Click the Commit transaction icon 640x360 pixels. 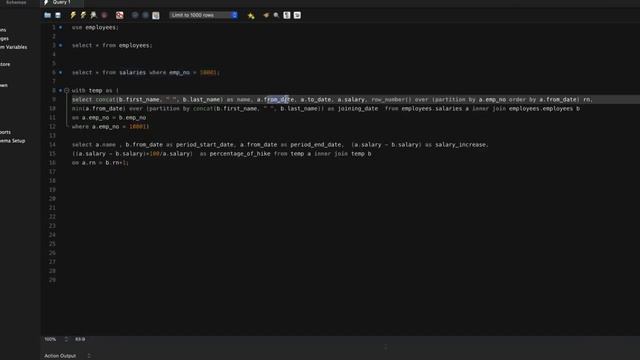[135, 16]
